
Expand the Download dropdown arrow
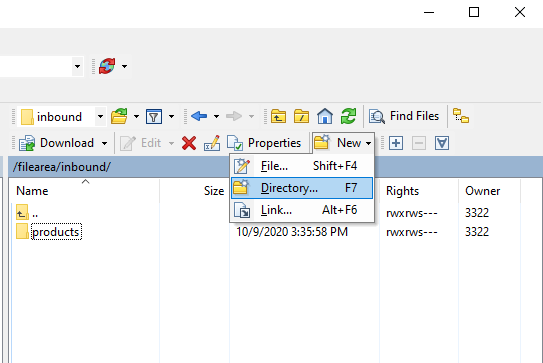104,143
